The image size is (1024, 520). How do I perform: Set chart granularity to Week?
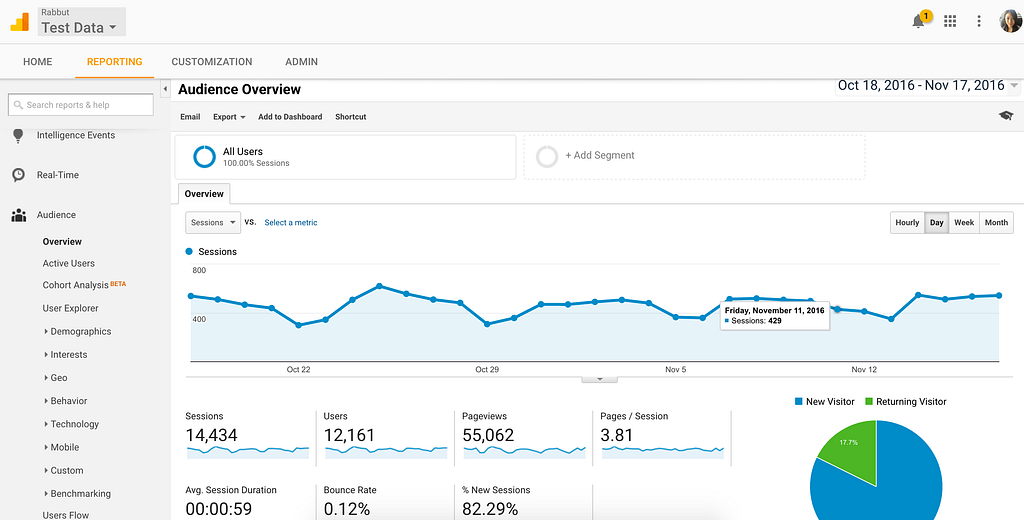pos(964,223)
